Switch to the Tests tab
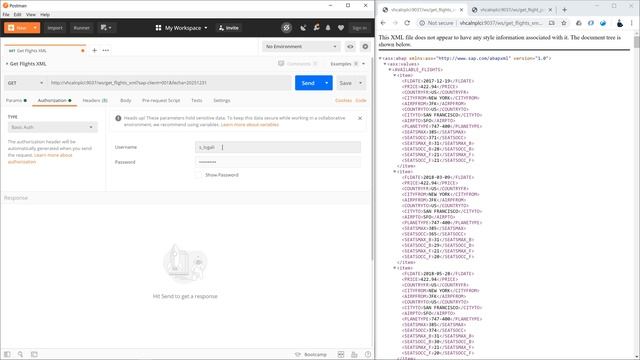Screen dimensions: 640x360 point(197,100)
